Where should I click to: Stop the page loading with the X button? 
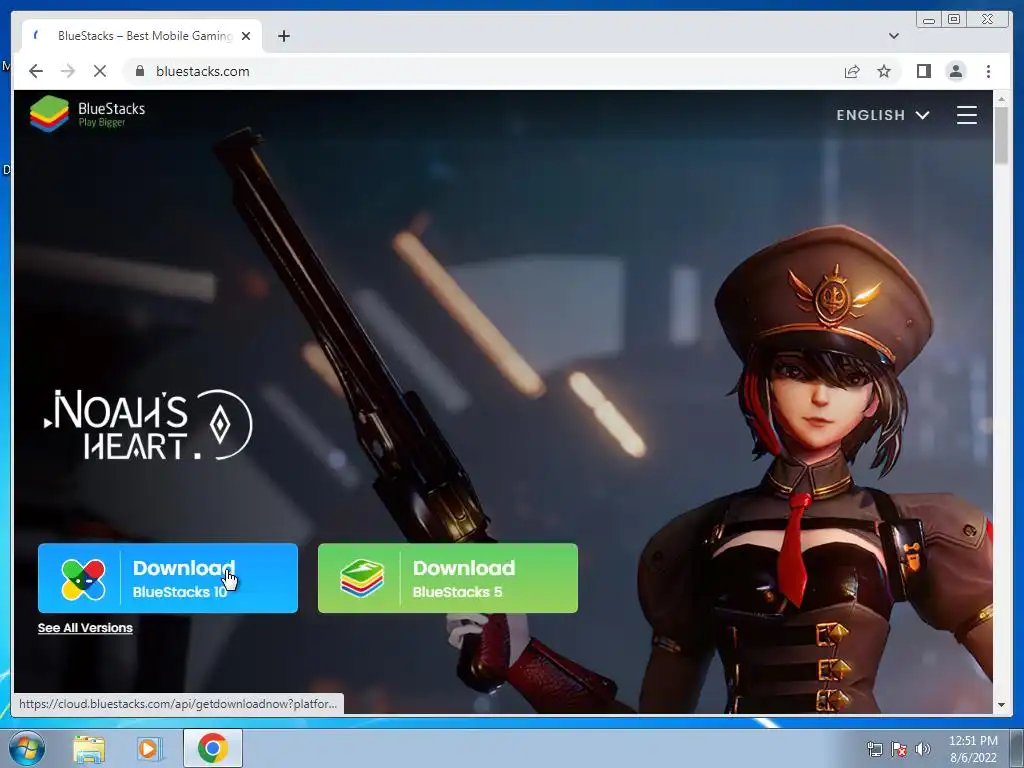[x=99, y=71]
